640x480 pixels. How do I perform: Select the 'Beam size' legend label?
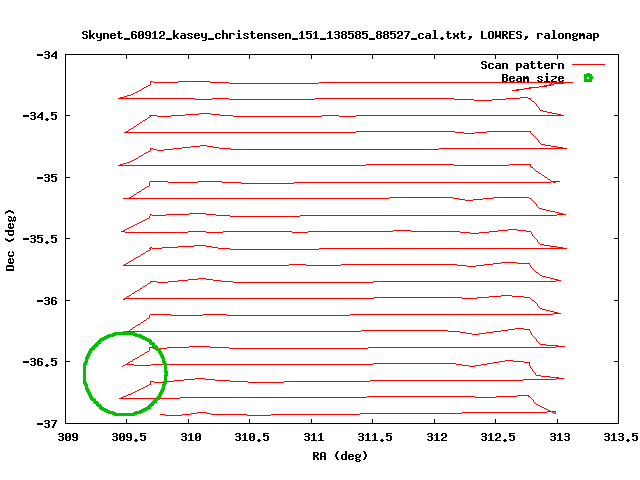(533, 78)
